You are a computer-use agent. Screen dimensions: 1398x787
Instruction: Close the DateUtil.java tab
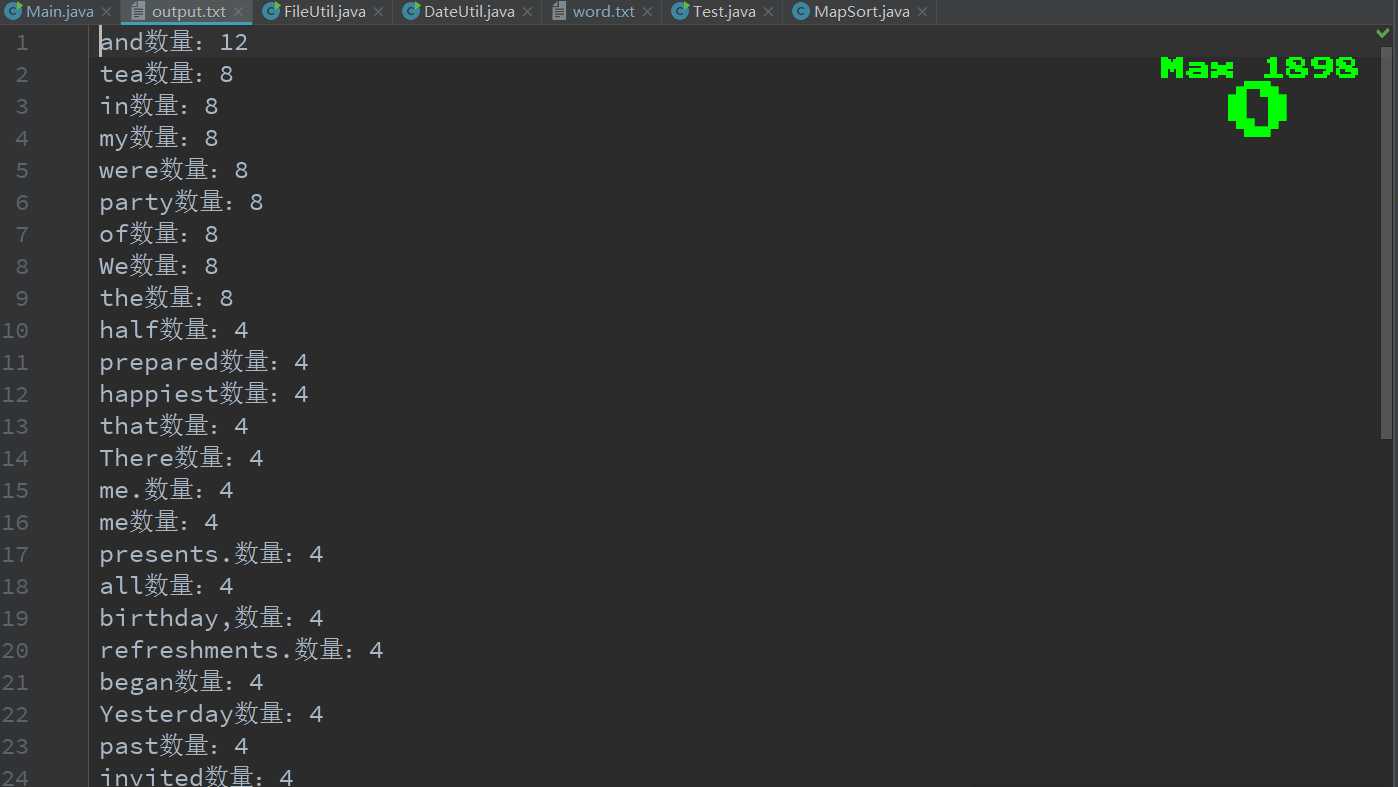(527, 12)
